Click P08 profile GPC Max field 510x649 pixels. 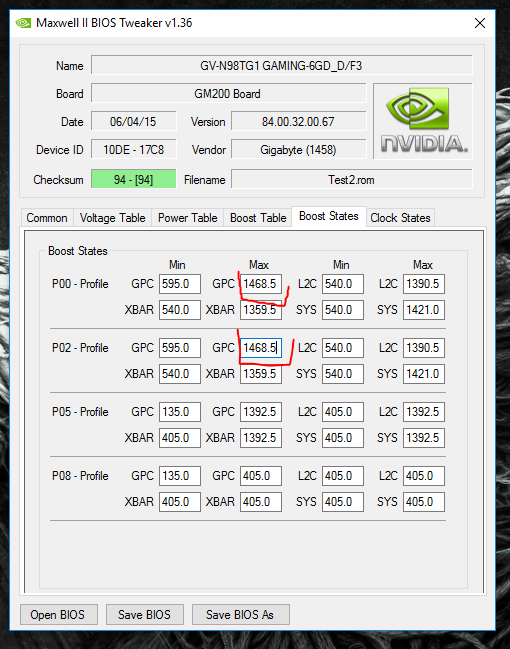[261, 476]
